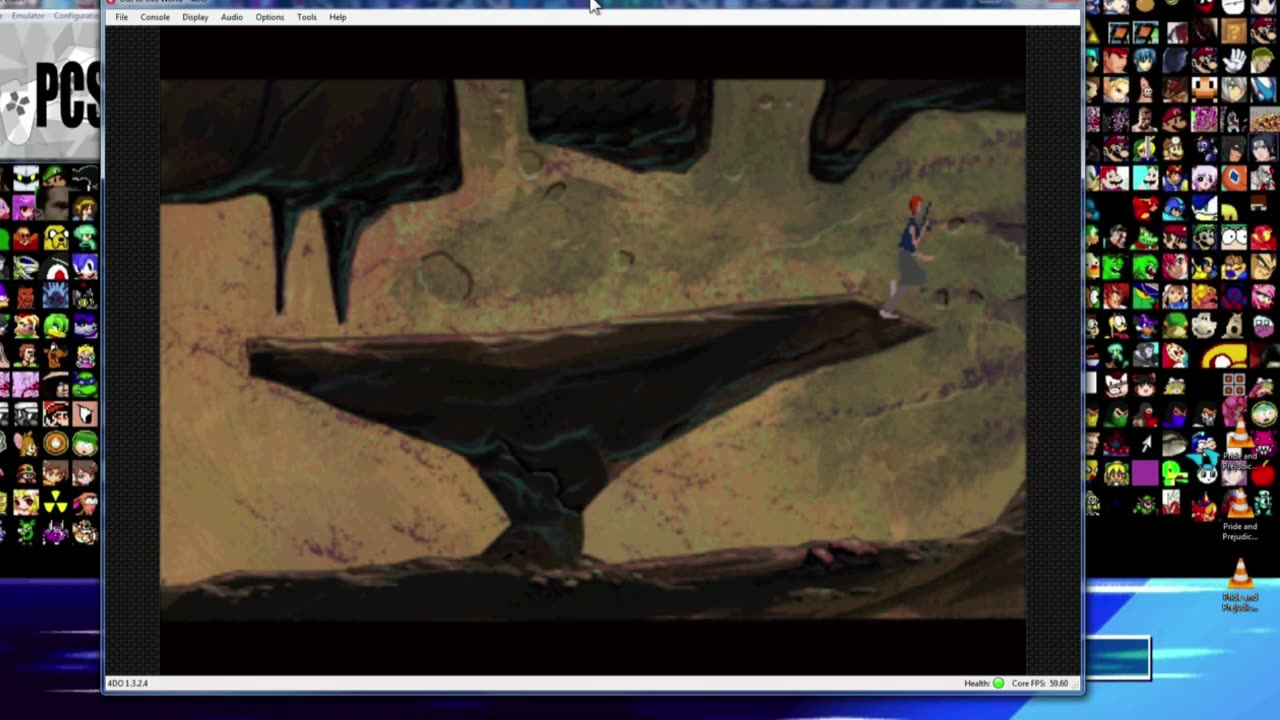
Task: Select the solid purple square desktop icon
Action: [1145, 472]
